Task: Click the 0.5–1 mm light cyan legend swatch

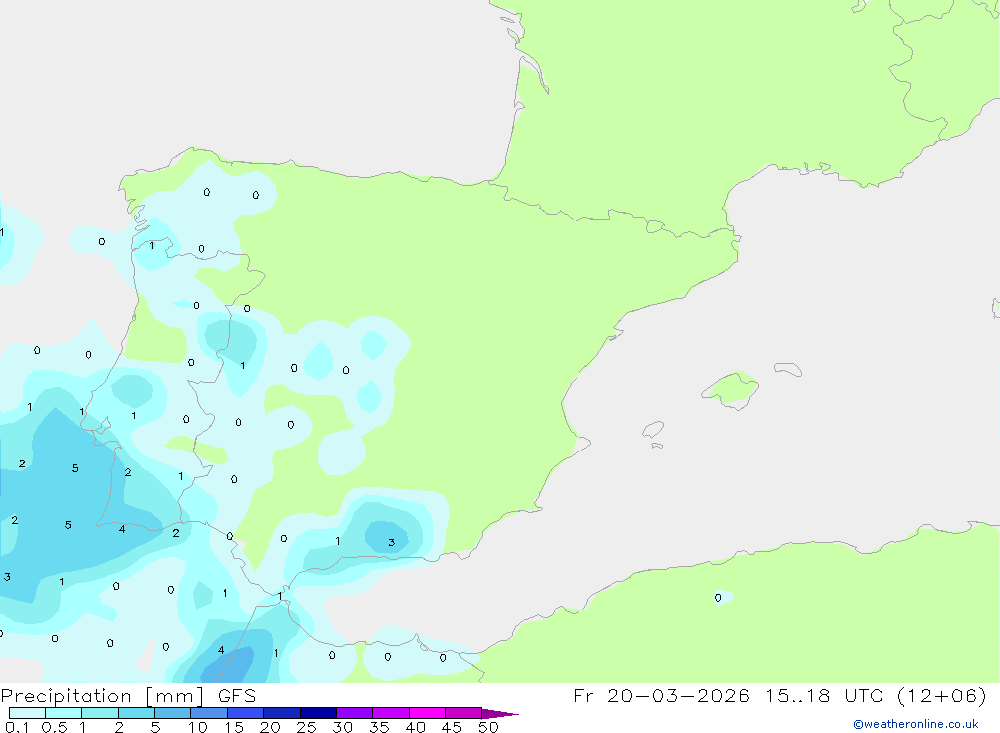Action: [64, 713]
